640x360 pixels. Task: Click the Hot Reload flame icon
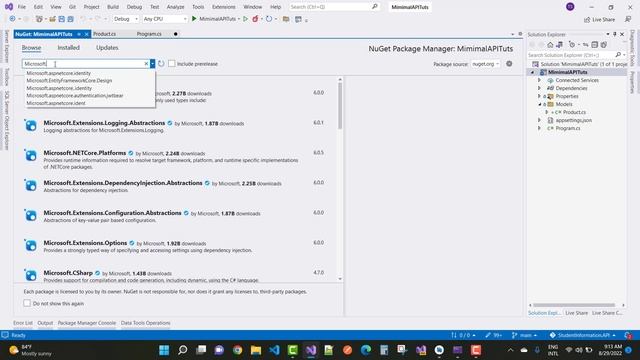coord(255,19)
